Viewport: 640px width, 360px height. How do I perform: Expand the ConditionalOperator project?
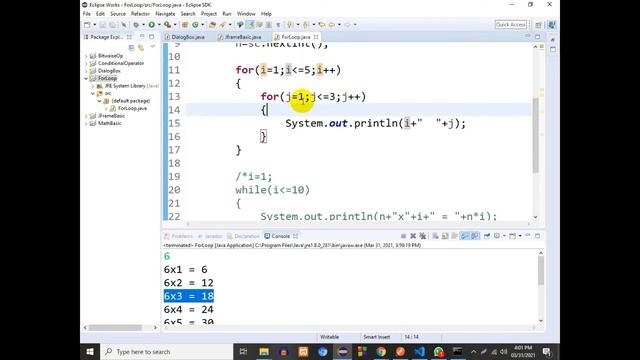coord(86,63)
